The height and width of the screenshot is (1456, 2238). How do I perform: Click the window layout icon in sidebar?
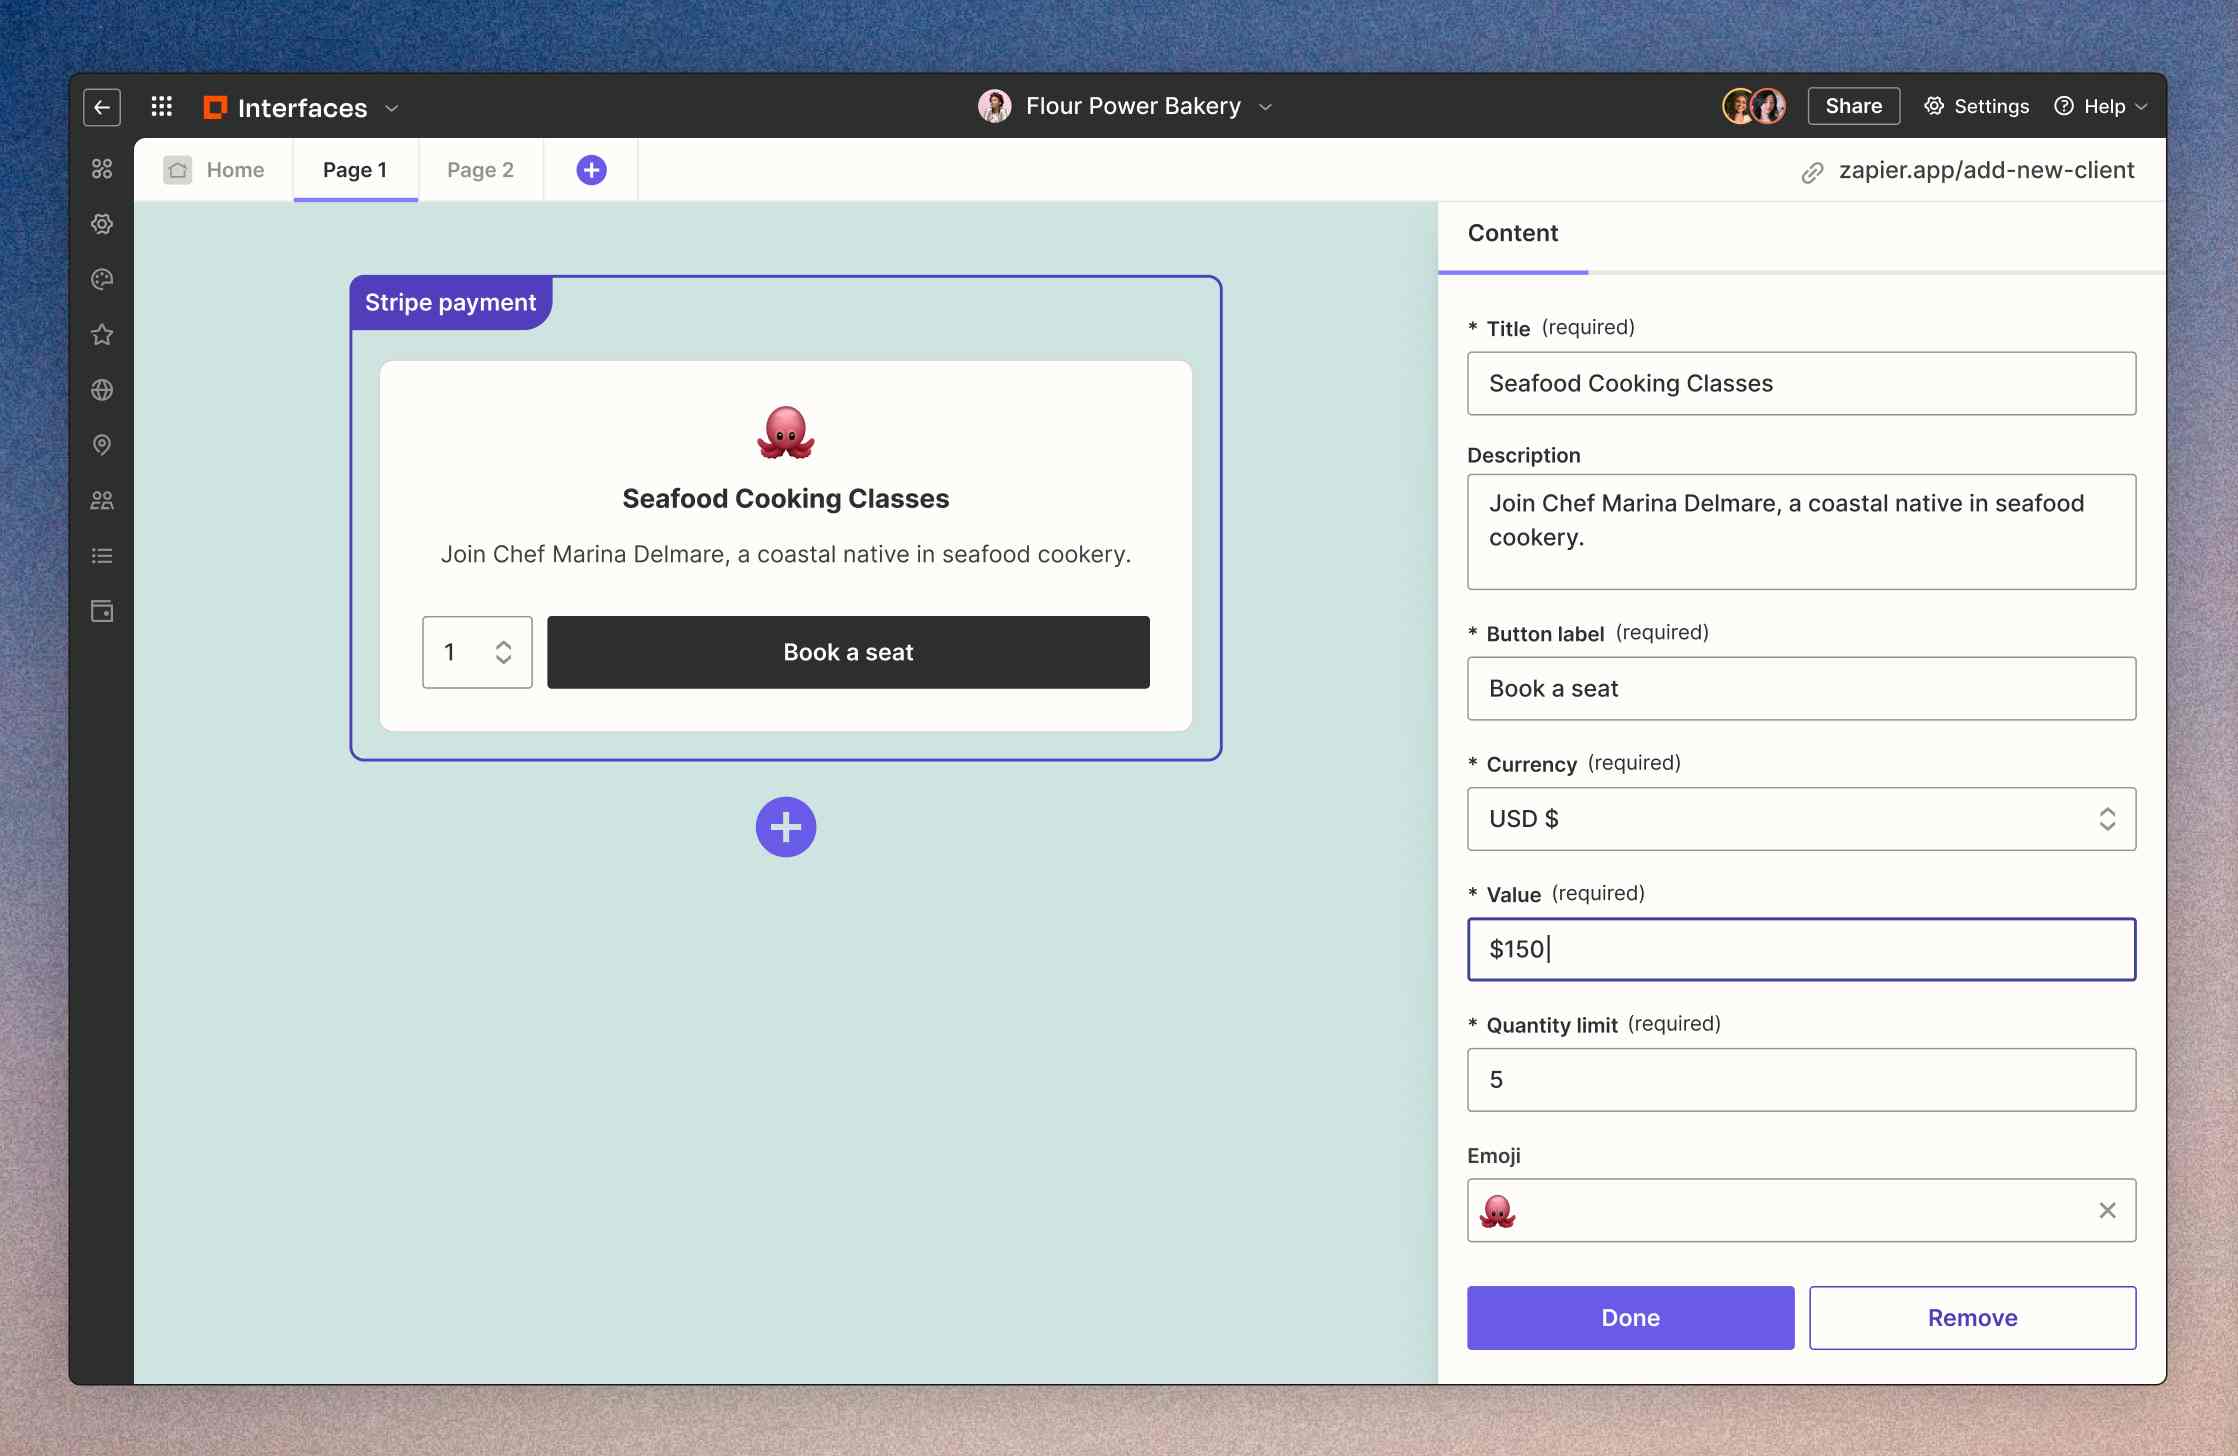coord(102,611)
